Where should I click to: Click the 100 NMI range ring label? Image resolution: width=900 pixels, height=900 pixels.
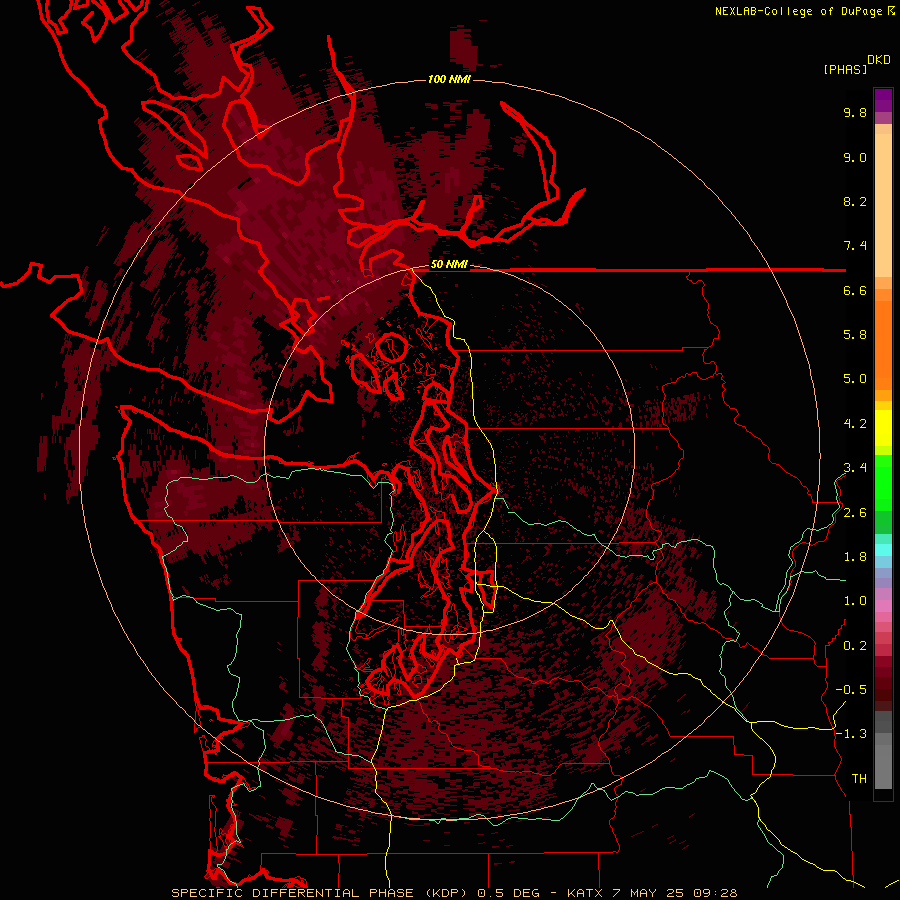tap(449, 79)
